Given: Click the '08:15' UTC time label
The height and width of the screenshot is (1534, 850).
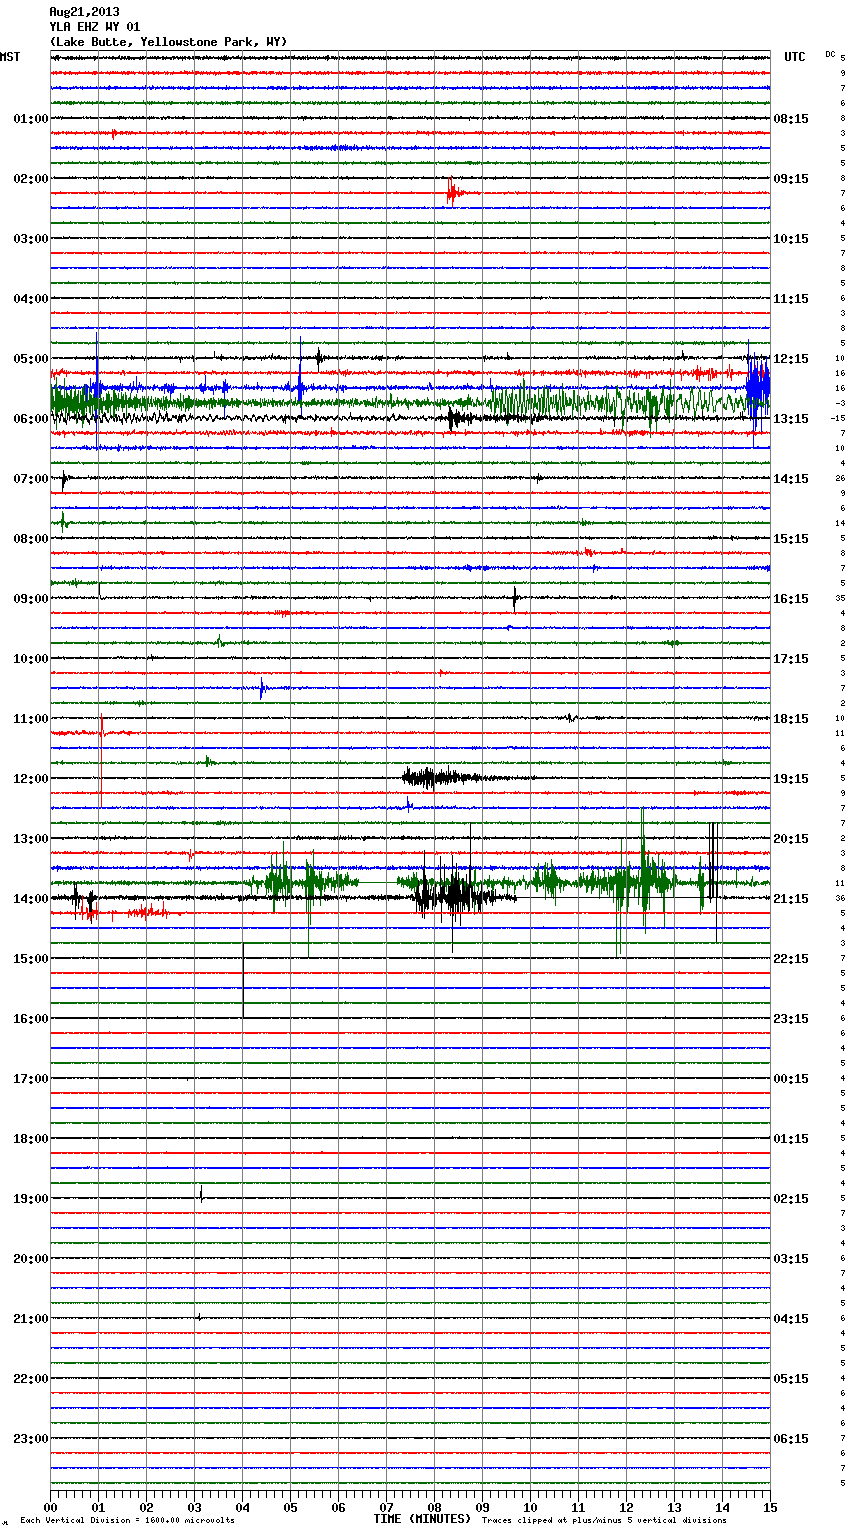Looking at the screenshot, I should pos(791,119).
